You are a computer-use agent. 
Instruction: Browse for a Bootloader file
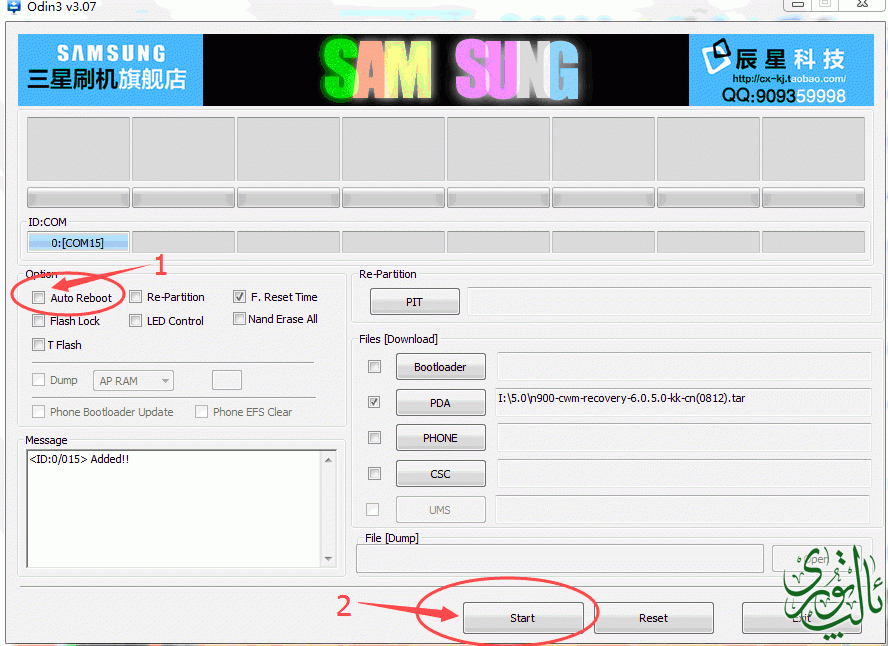441,367
